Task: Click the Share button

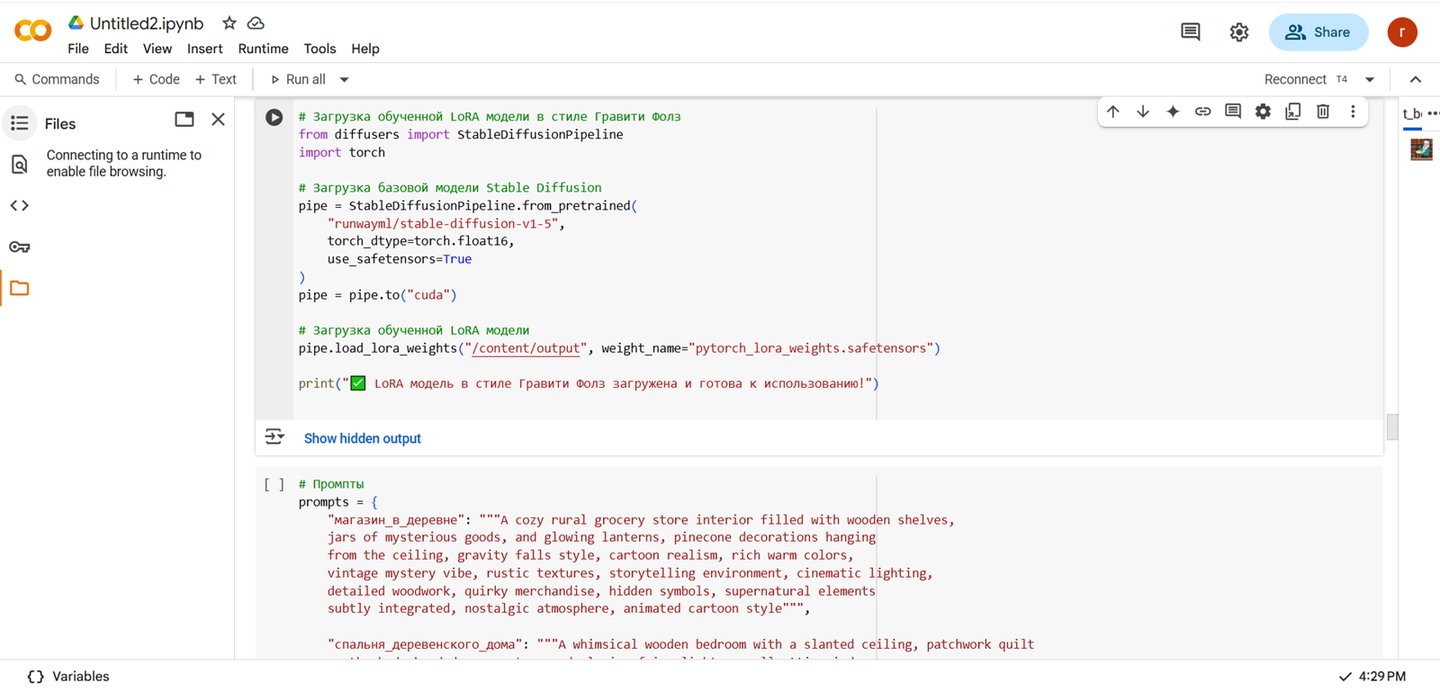Action: (x=1318, y=32)
